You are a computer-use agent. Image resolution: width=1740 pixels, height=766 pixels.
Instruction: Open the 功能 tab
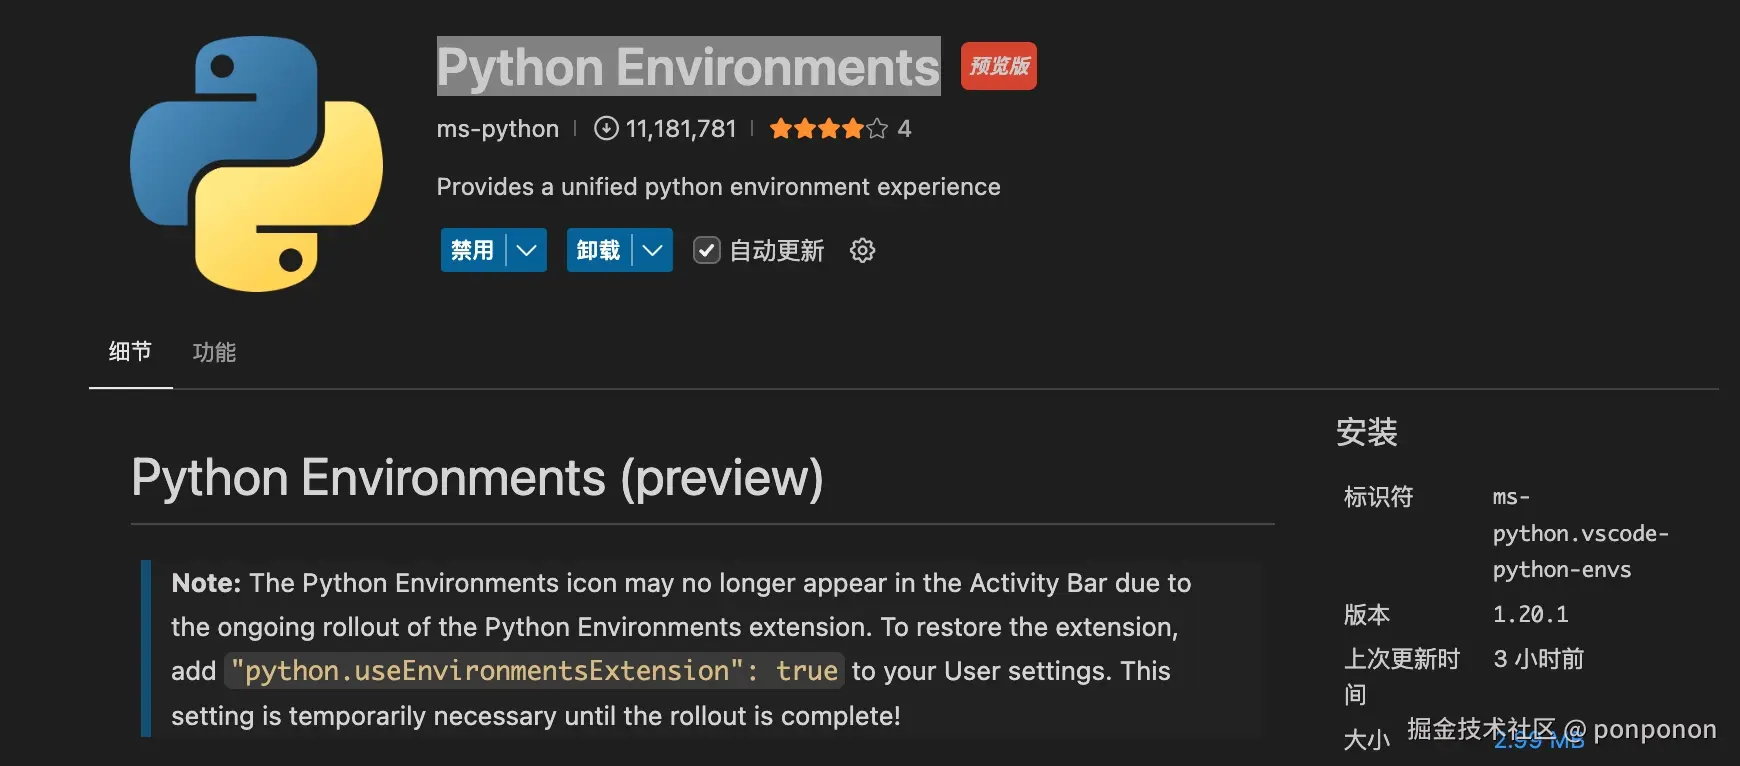point(214,352)
